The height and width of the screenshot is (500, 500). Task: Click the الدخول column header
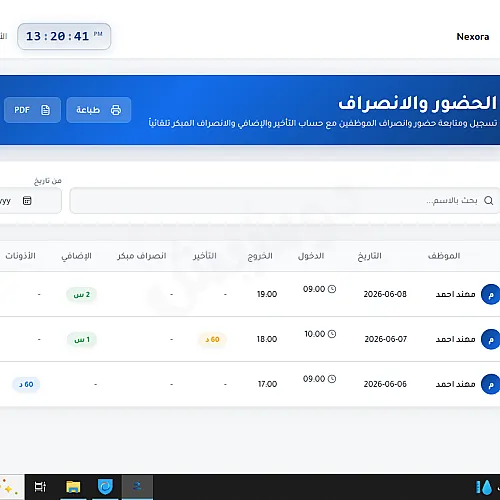pos(311,256)
